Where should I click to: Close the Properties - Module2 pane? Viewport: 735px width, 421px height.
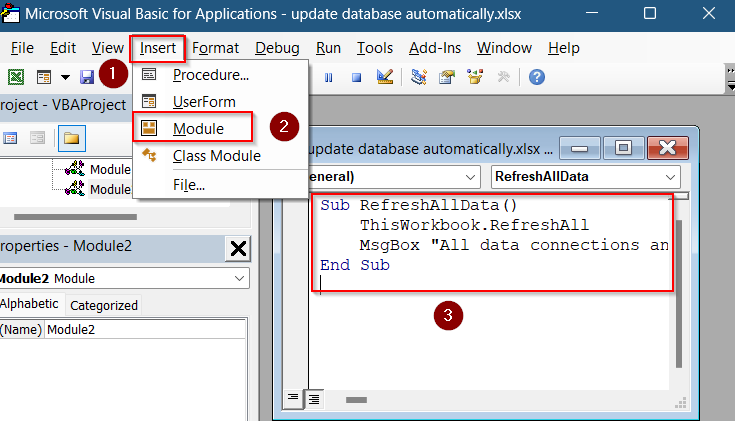(x=238, y=248)
